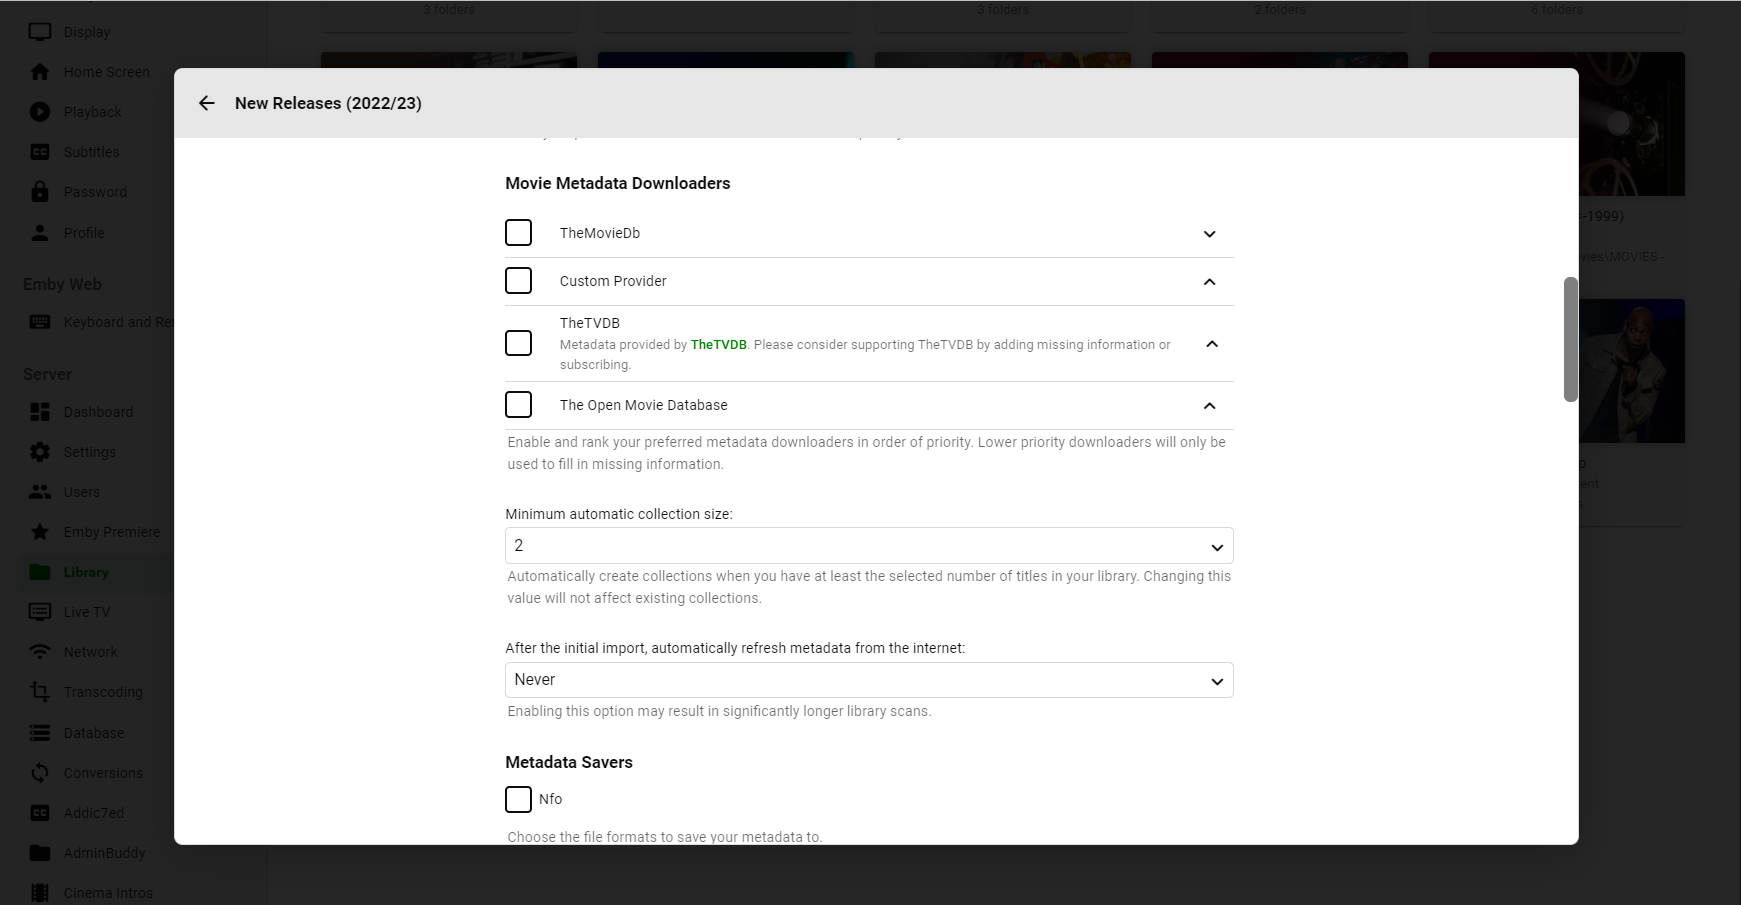Click the Users people icon
Image resolution: width=1741 pixels, height=905 pixels.
(x=40, y=492)
